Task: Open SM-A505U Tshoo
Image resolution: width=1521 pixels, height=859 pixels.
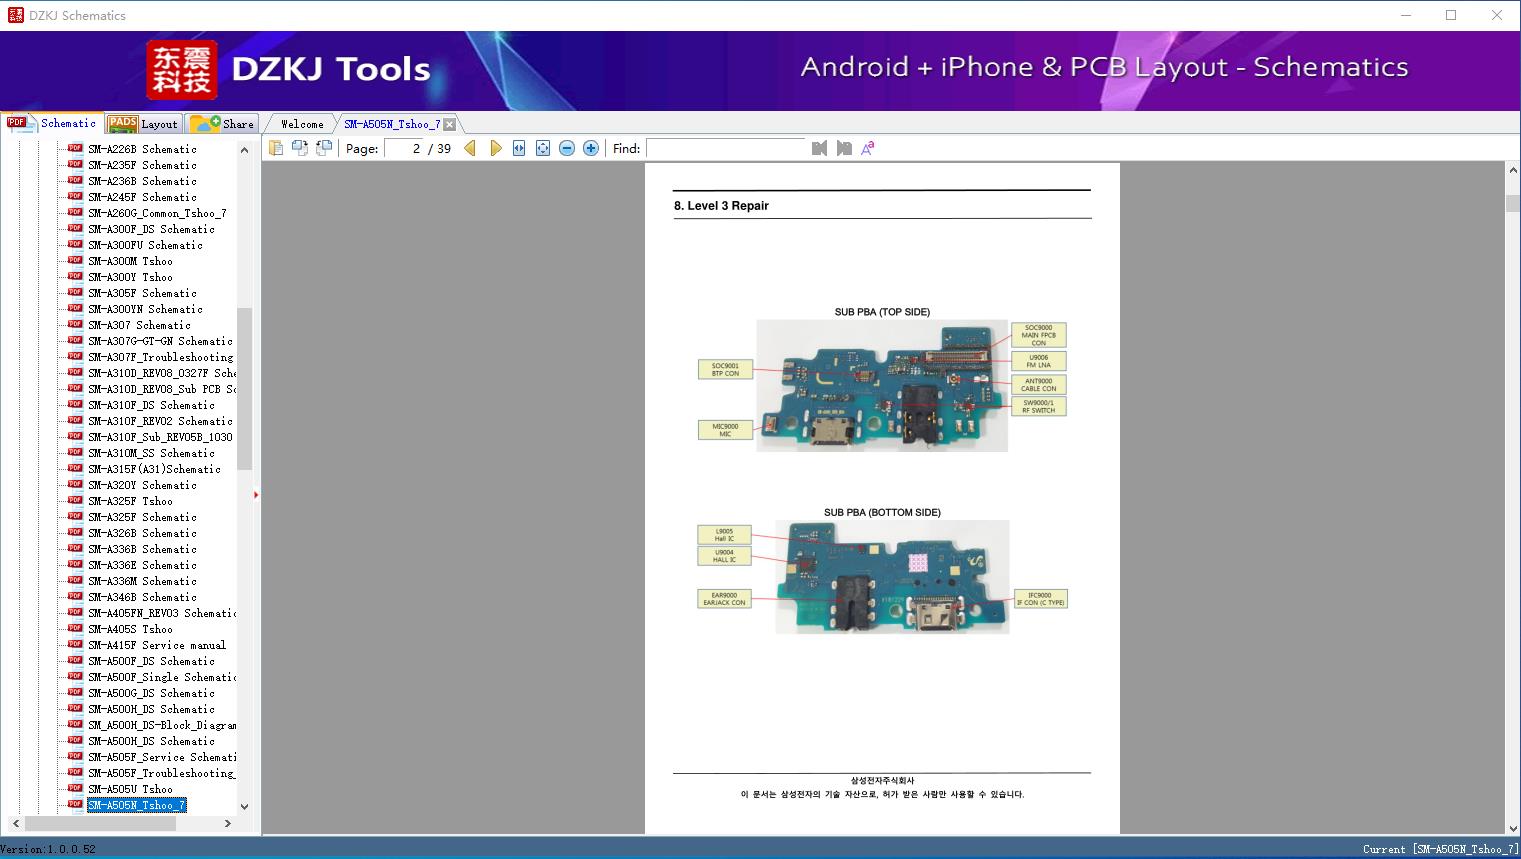Action: pos(130,789)
